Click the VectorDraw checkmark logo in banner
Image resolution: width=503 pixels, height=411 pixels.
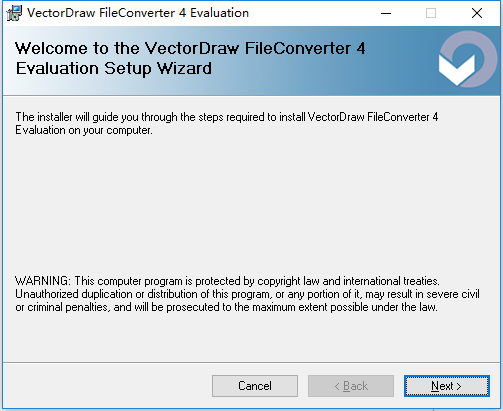[x=467, y=59]
